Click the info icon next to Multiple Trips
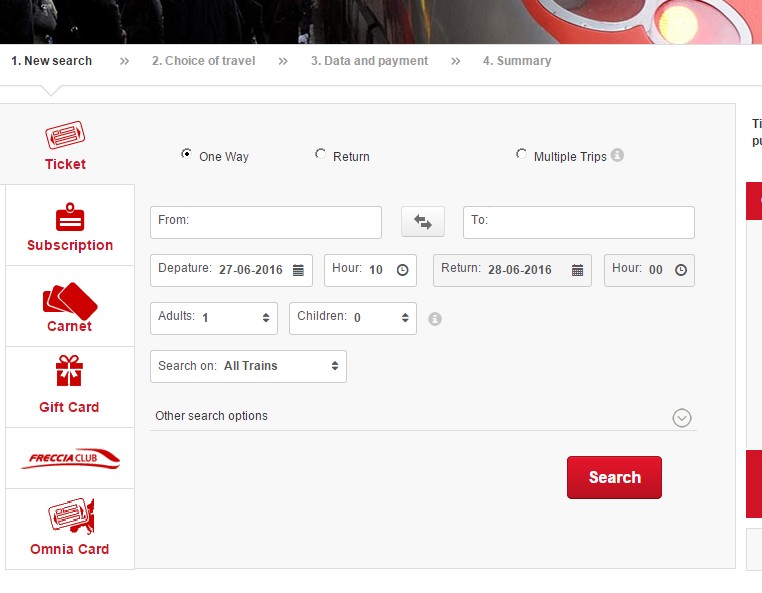The width and height of the screenshot is (762, 593). (x=617, y=156)
